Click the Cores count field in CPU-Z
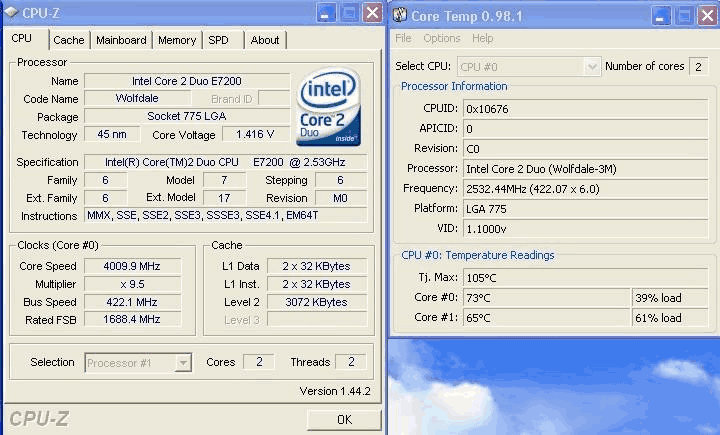This screenshot has width=720, height=435. pyautogui.click(x=259, y=362)
